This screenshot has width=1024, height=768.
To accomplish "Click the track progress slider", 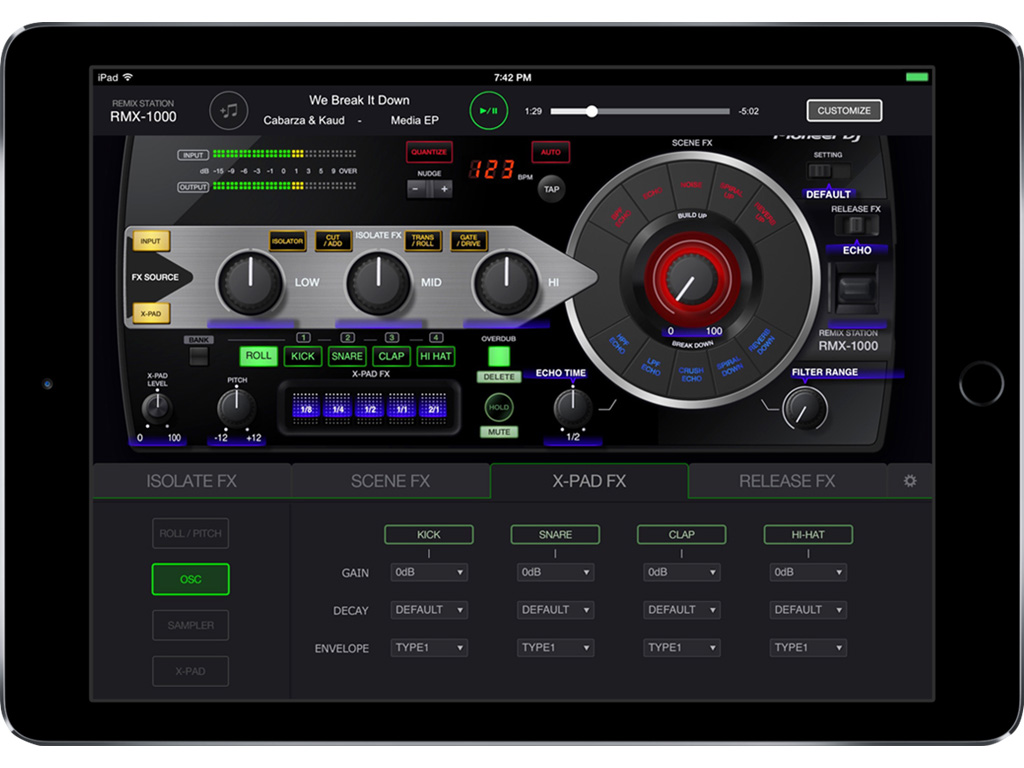I will click(x=640, y=111).
